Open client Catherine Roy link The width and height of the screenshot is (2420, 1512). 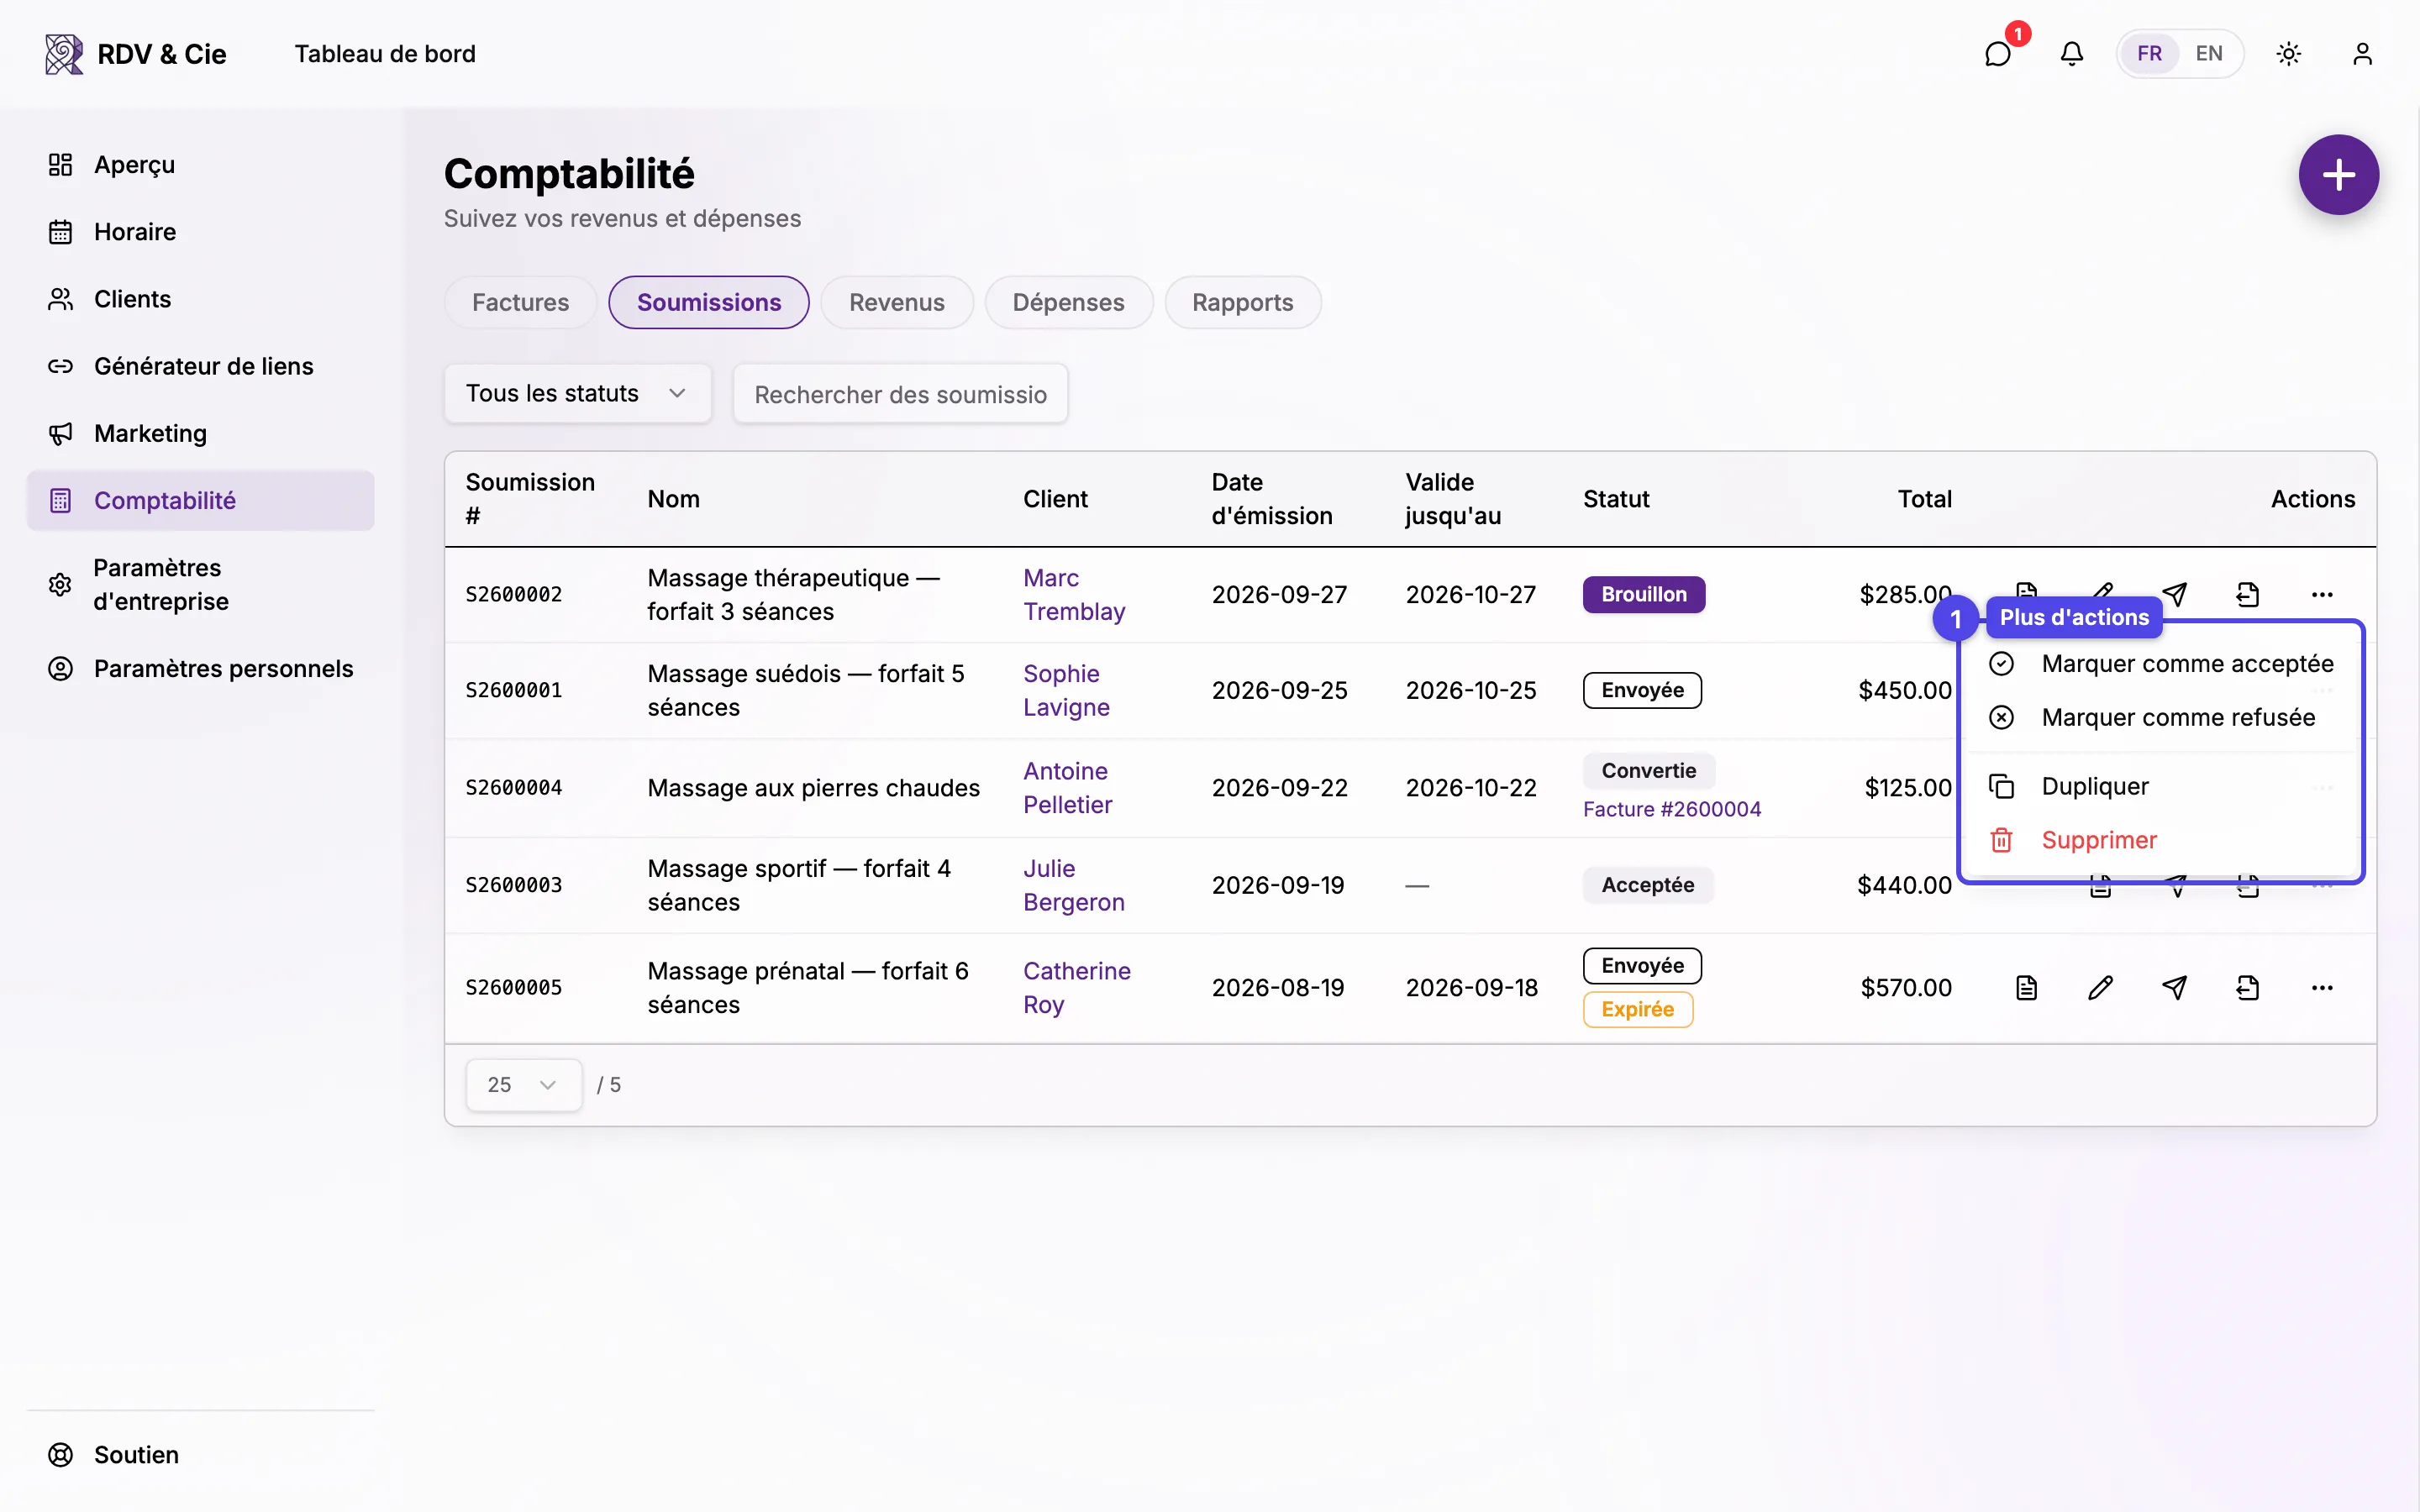point(1077,988)
